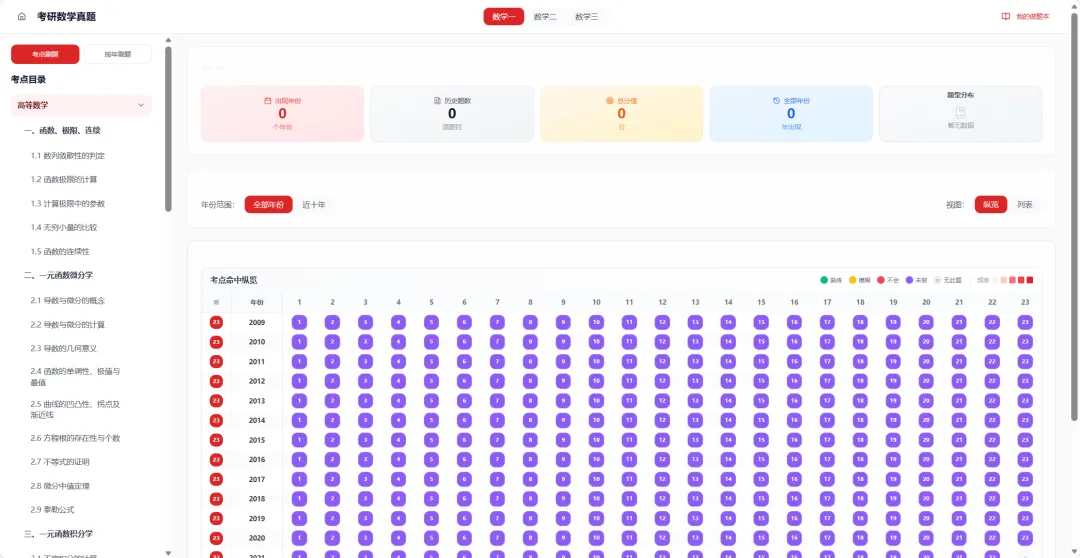Switch to 按年刷题 mode
1080x558 pixels.
click(118, 54)
